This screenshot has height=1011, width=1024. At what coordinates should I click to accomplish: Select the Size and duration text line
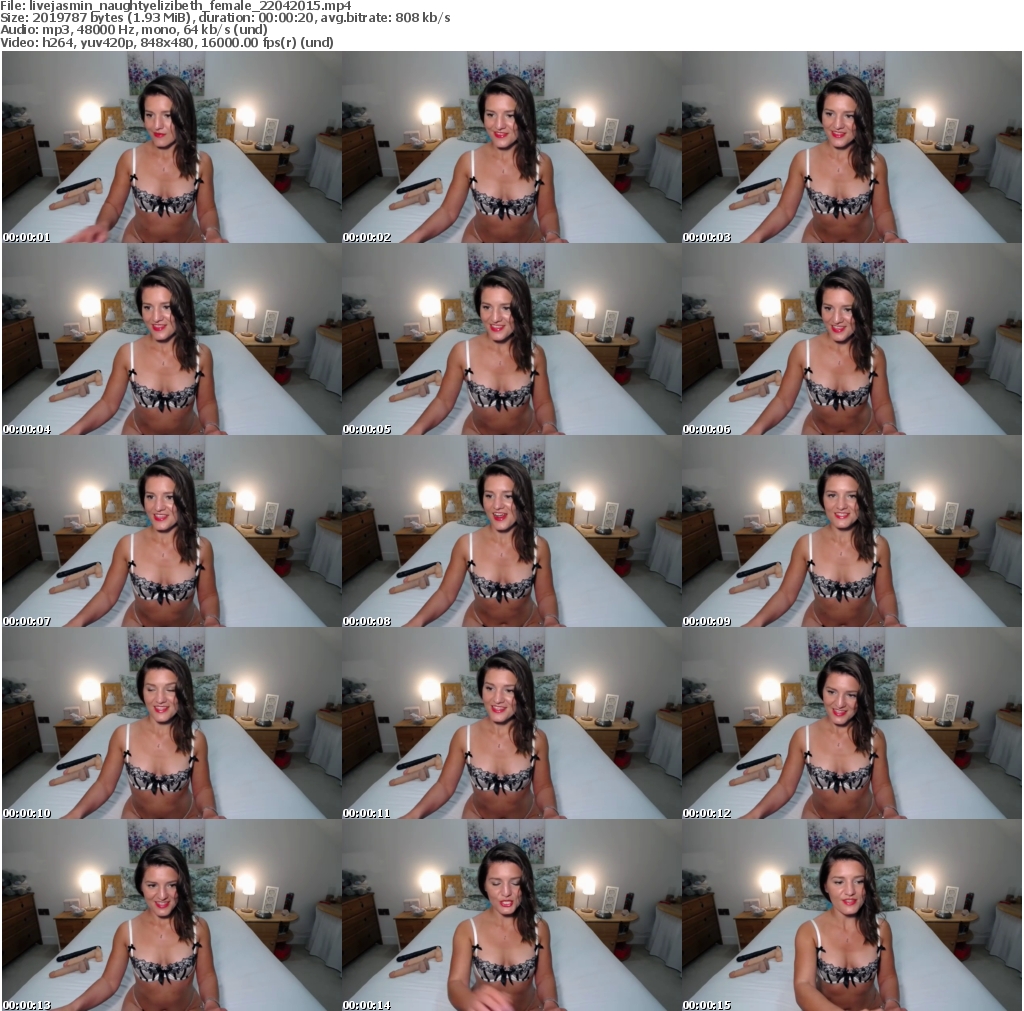point(225,18)
